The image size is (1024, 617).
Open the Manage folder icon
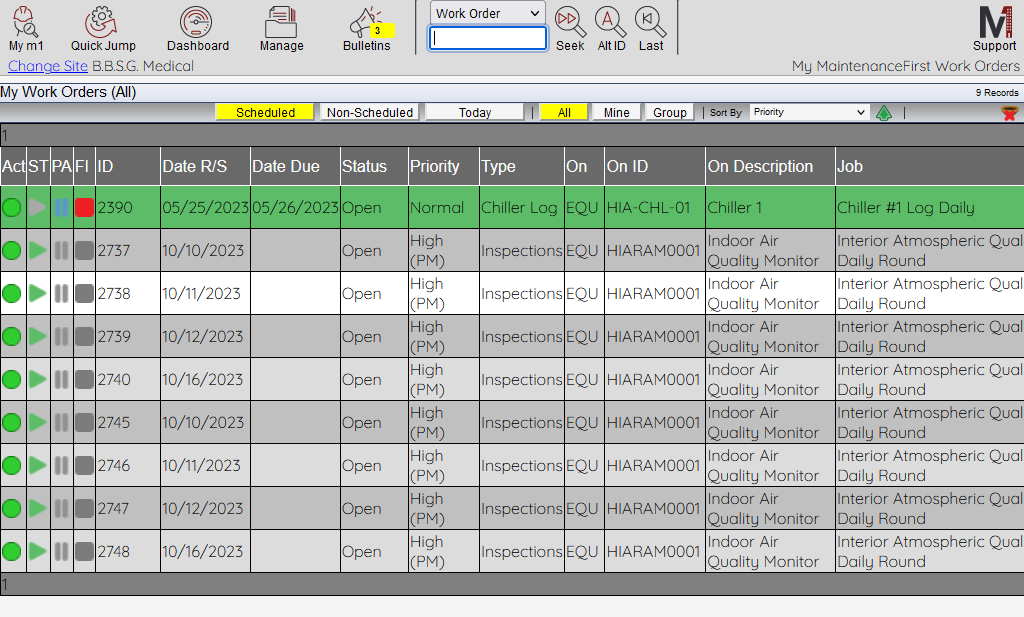[281, 22]
